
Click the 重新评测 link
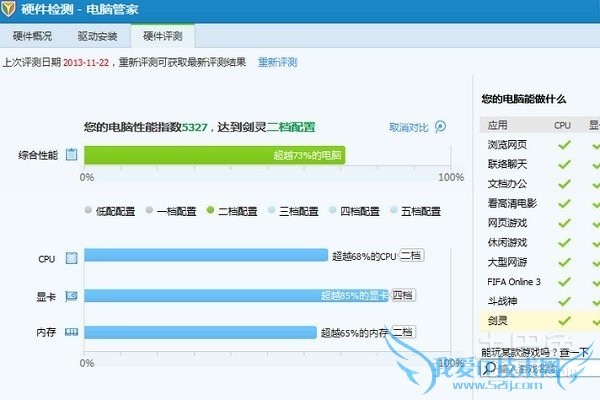pos(277,62)
